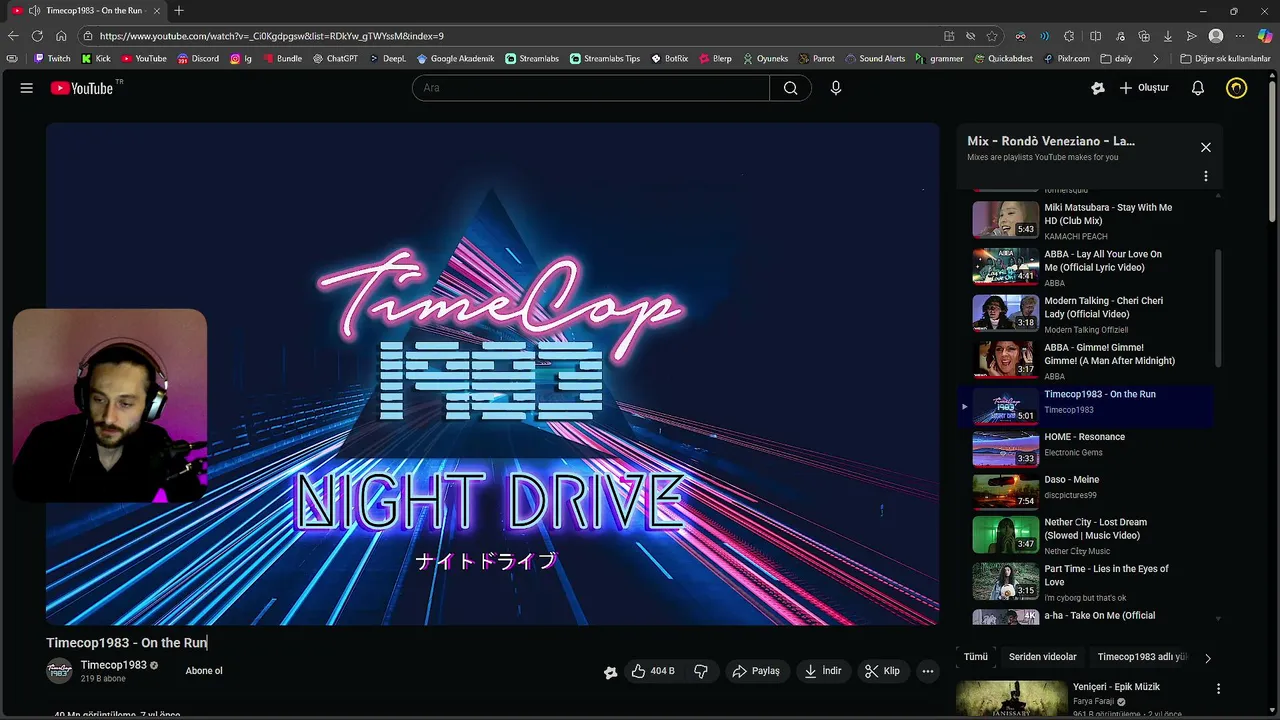Open the YouTube guide hamburger menu

[27, 88]
